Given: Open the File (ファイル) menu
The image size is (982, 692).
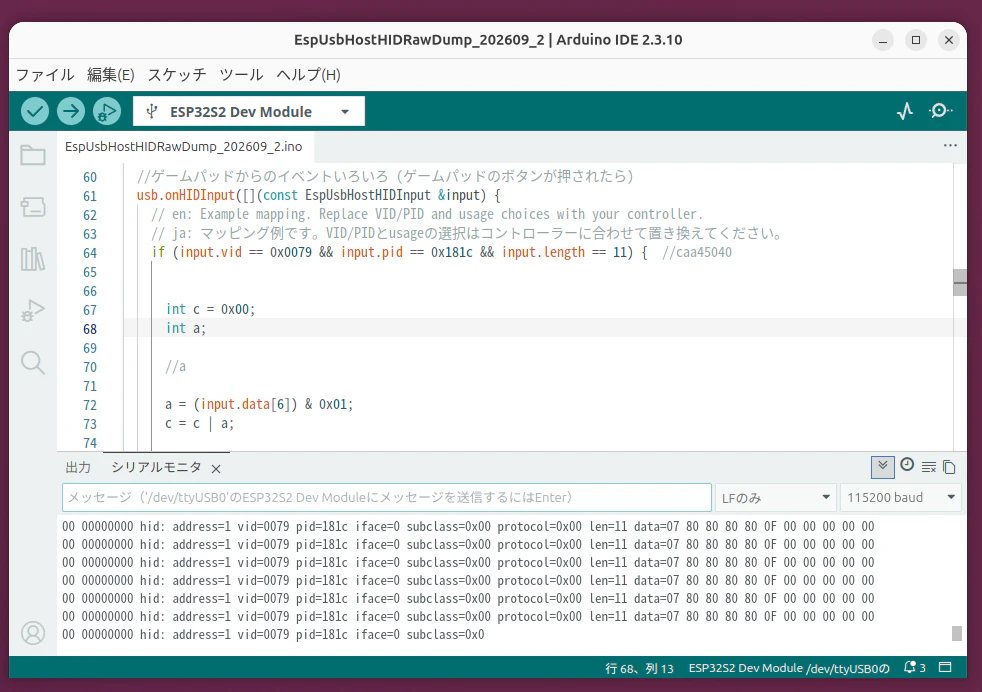Looking at the screenshot, I should [44, 75].
